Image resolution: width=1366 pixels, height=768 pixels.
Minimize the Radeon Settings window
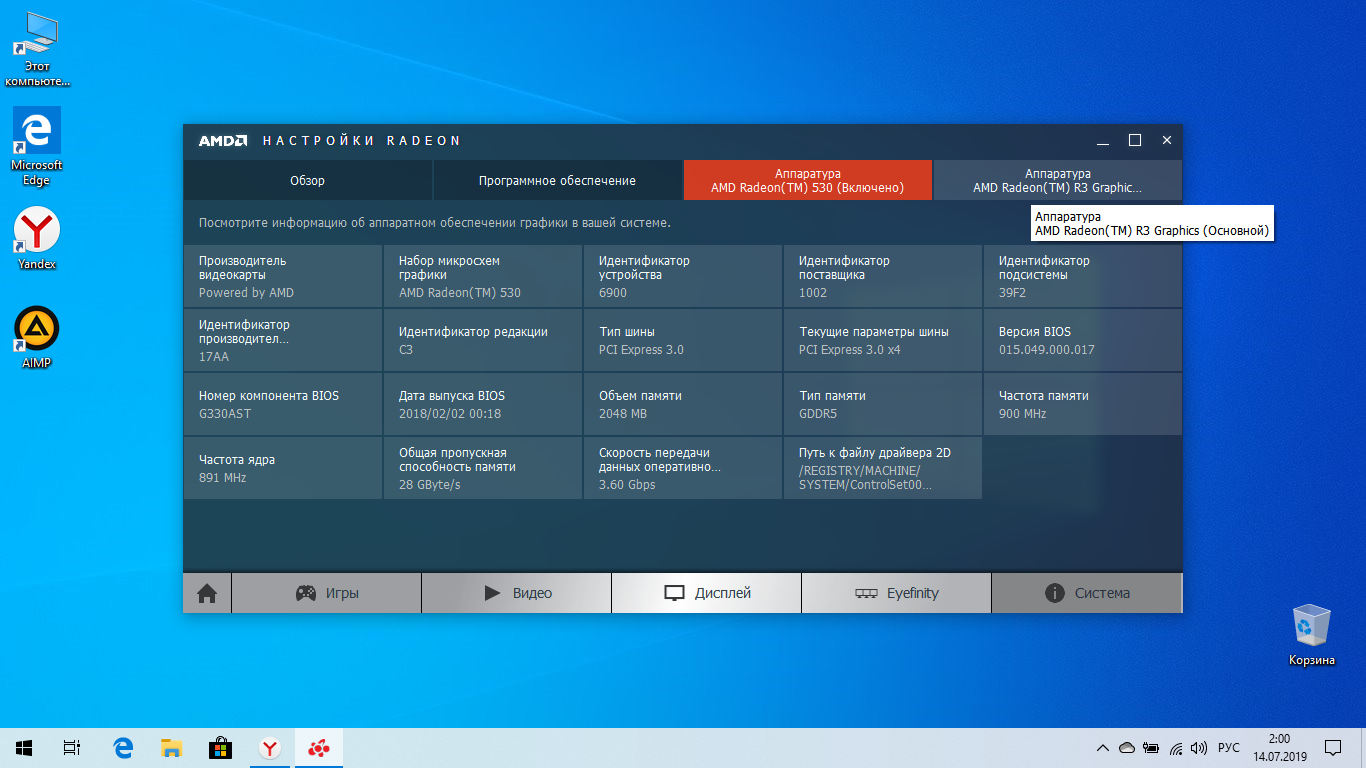click(1103, 141)
